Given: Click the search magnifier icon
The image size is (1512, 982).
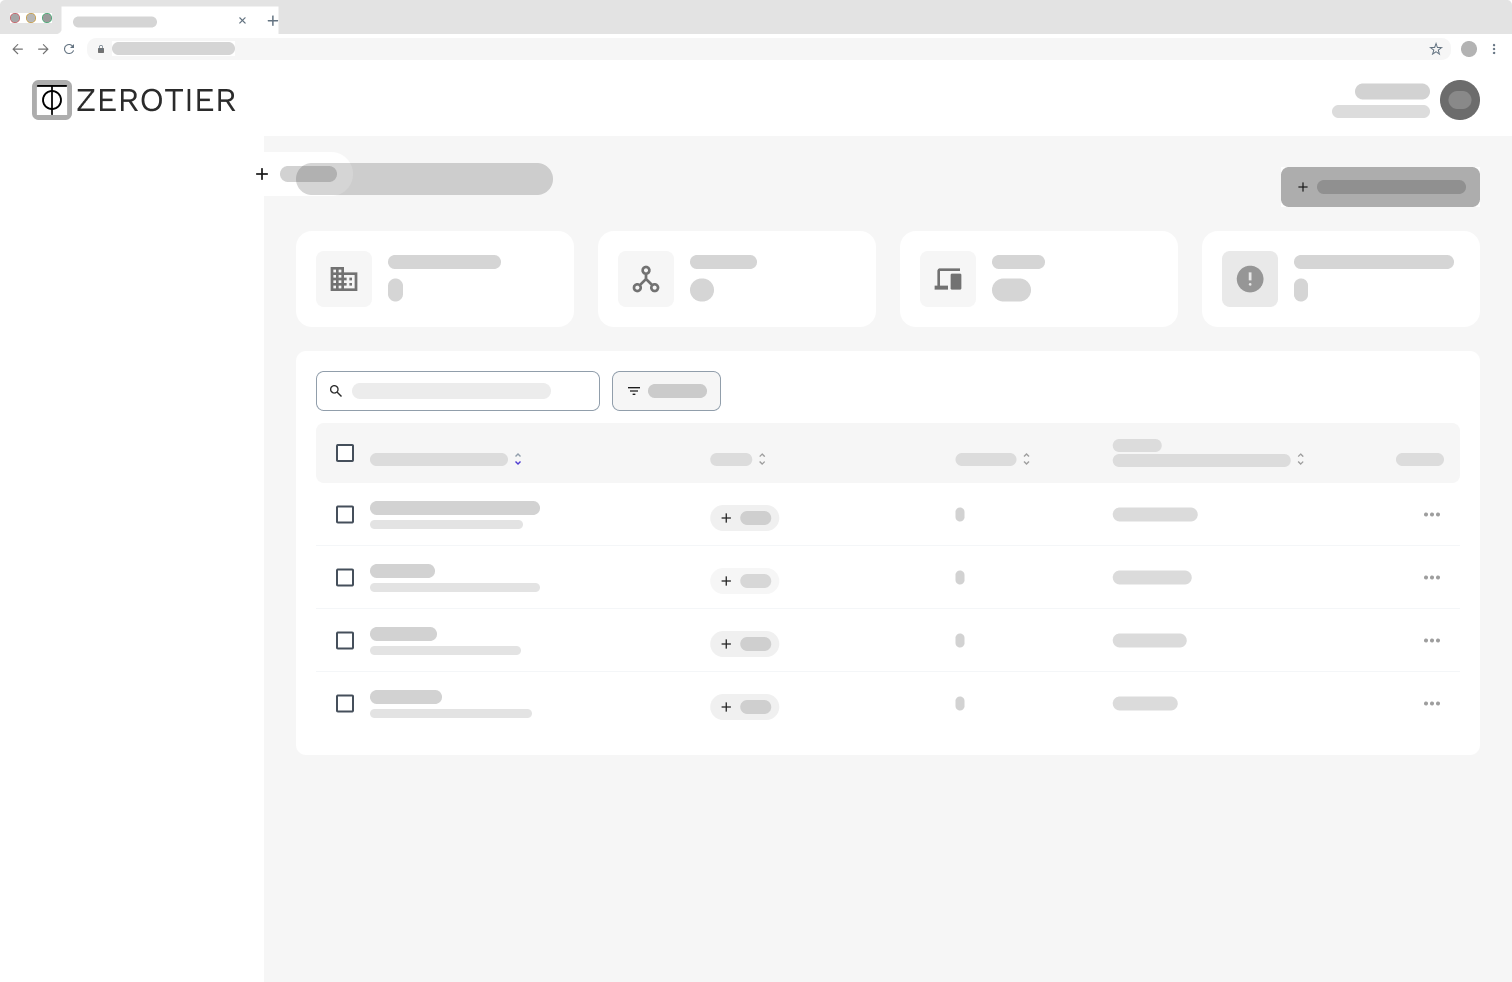Looking at the screenshot, I should pyautogui.click(x=336, y=391).
